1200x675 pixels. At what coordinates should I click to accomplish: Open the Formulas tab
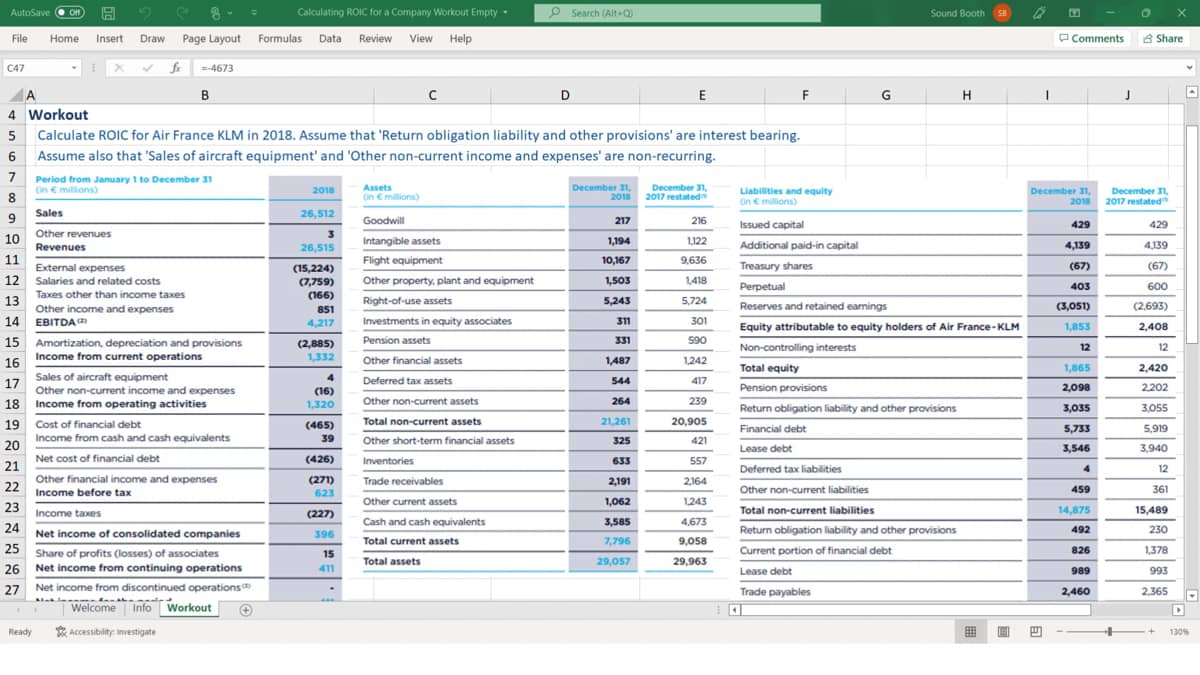[x=280, y=38]
